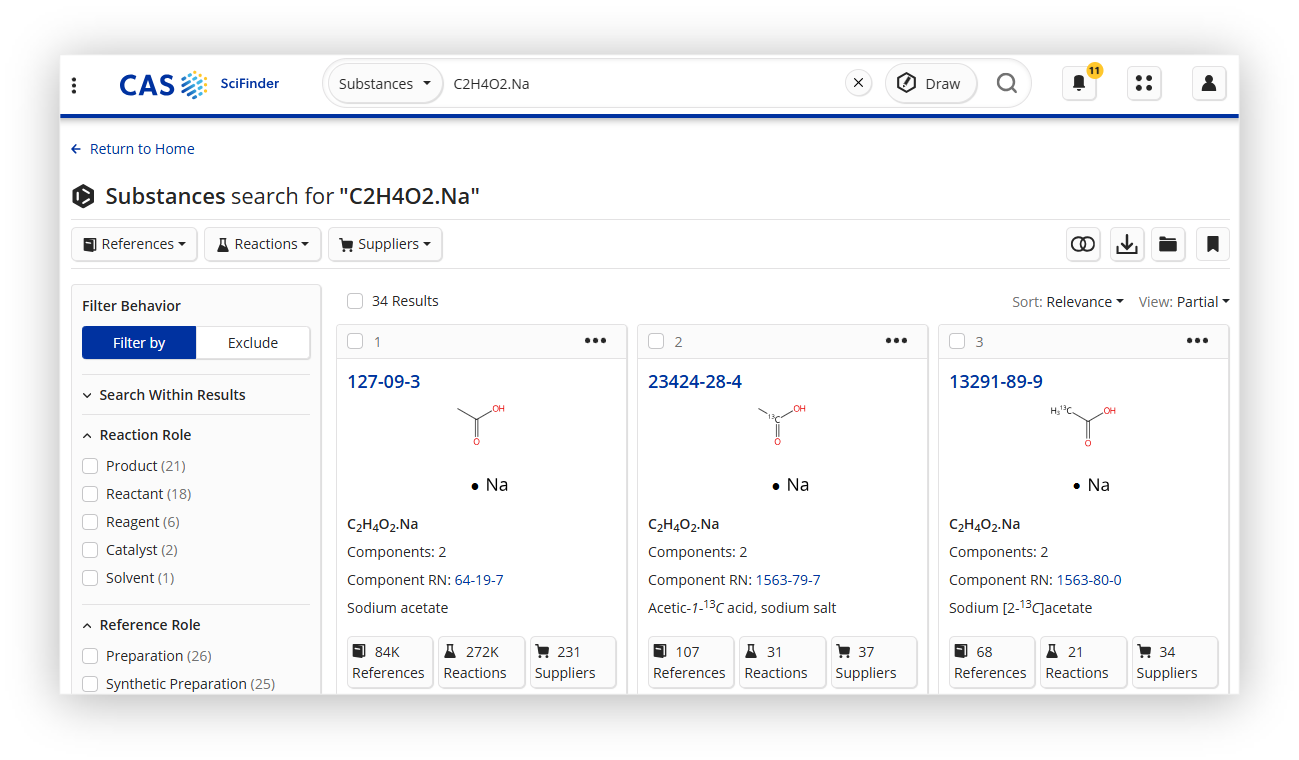
Task: Select result 2 checkbox
Action: (x=656, y=341)
